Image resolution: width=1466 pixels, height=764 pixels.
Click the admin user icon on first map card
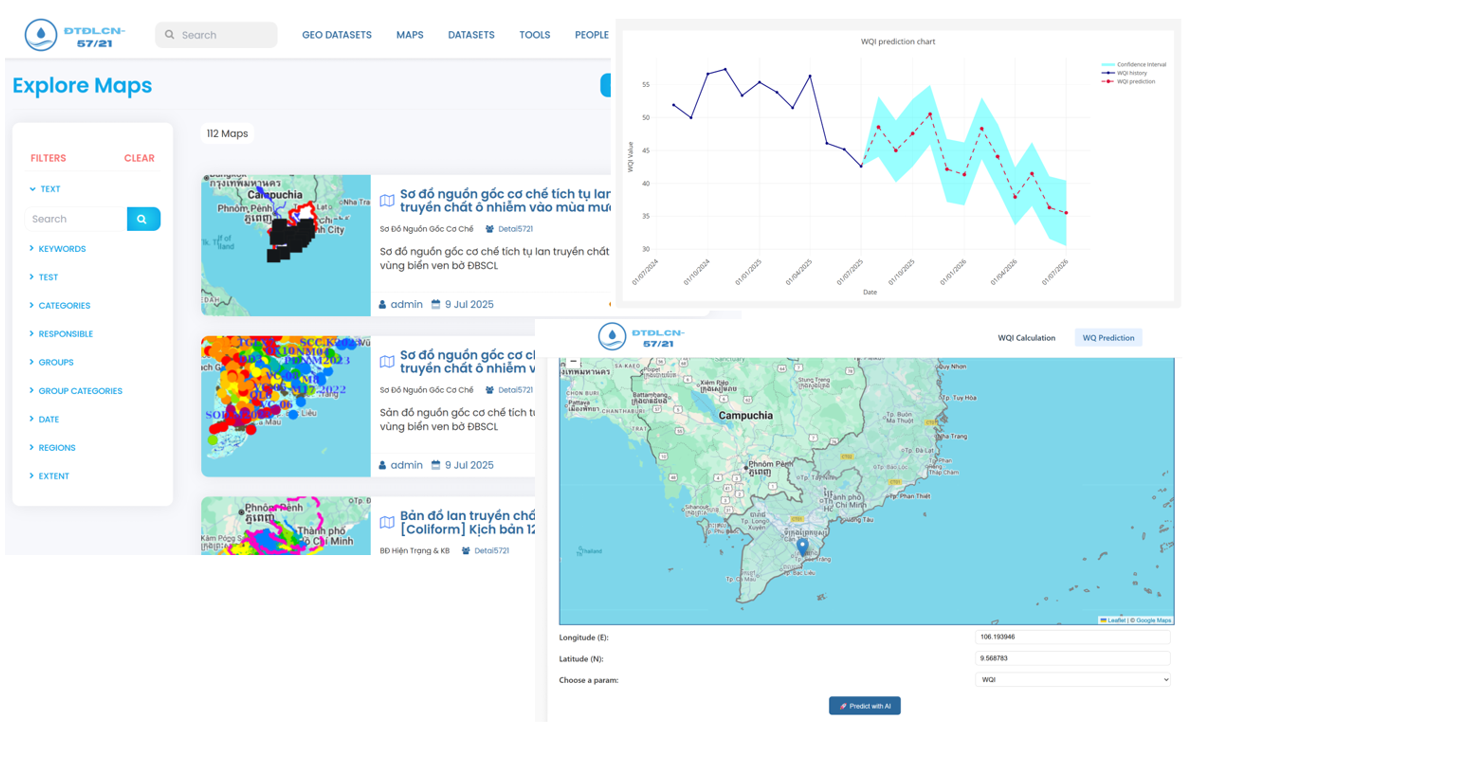pyautogui.click(x=383, y=305)
